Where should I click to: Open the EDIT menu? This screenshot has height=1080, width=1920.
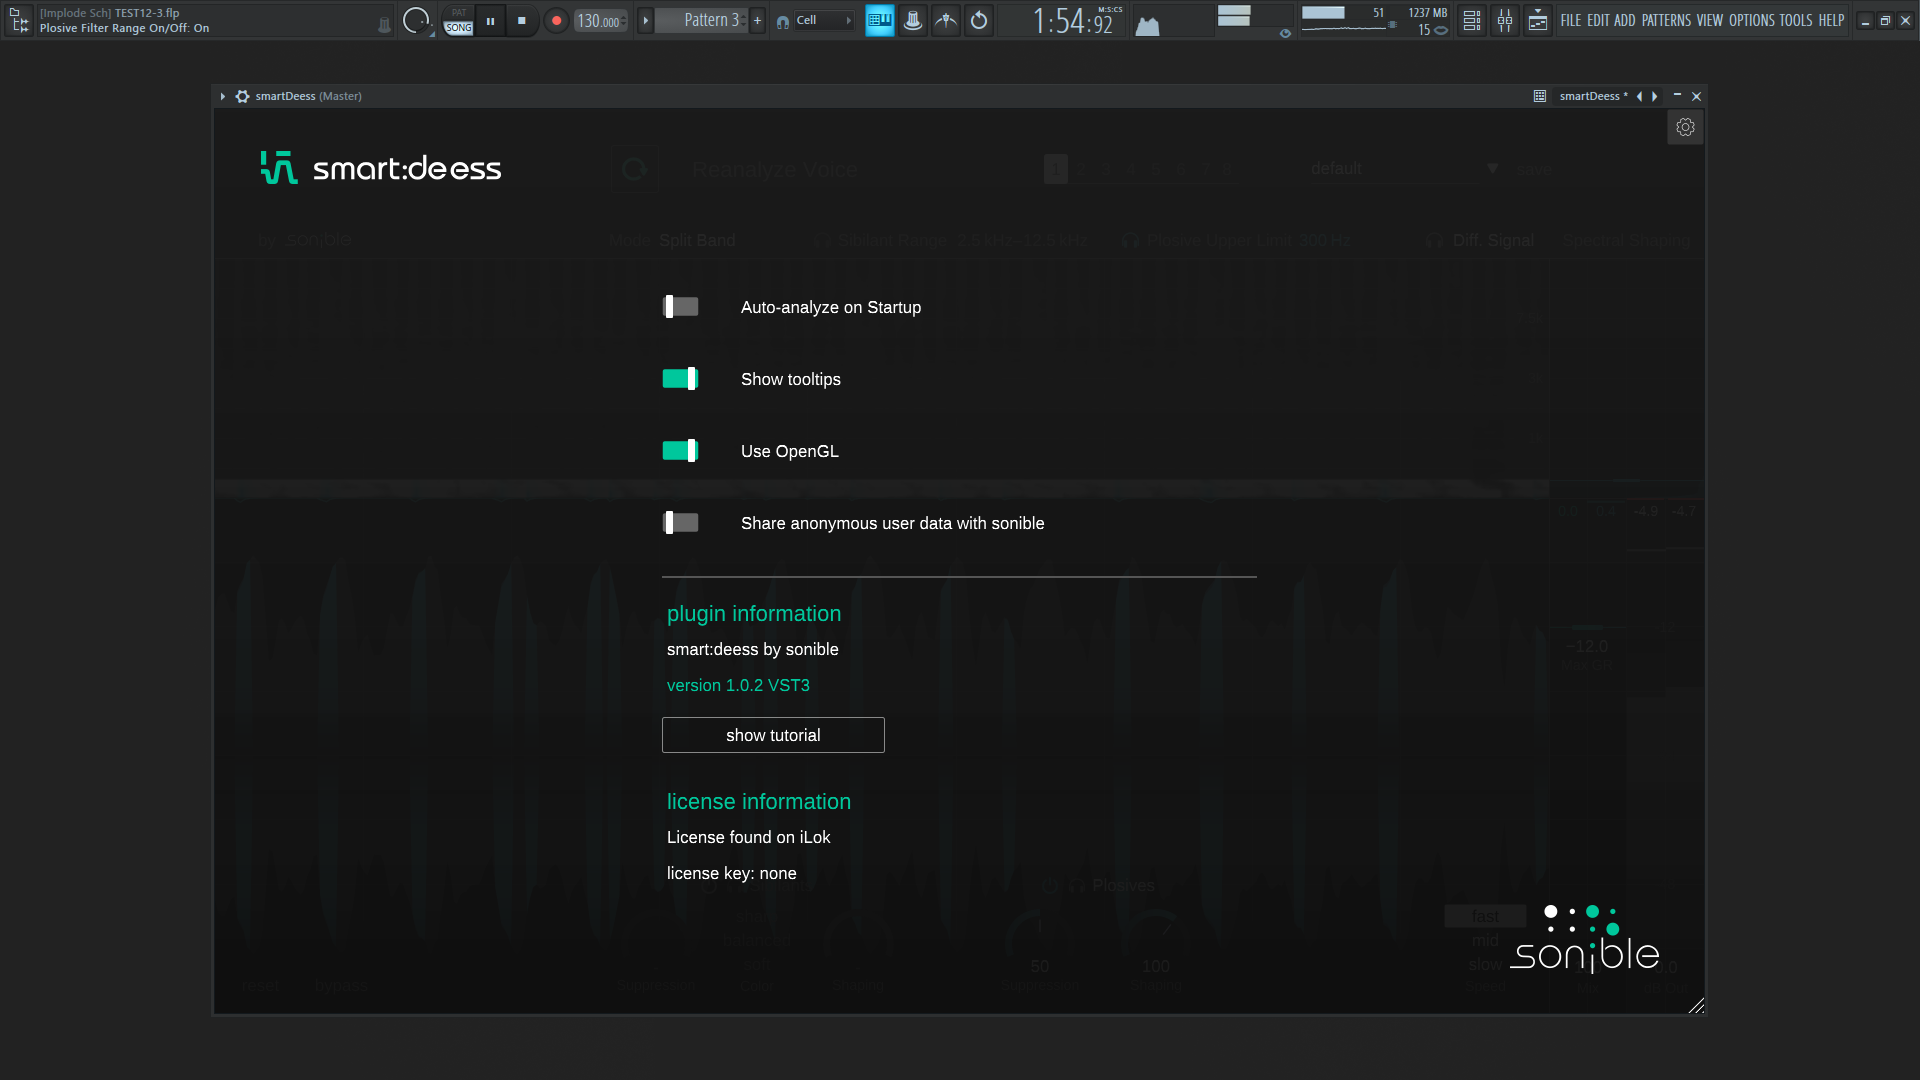pos(1598,20)
